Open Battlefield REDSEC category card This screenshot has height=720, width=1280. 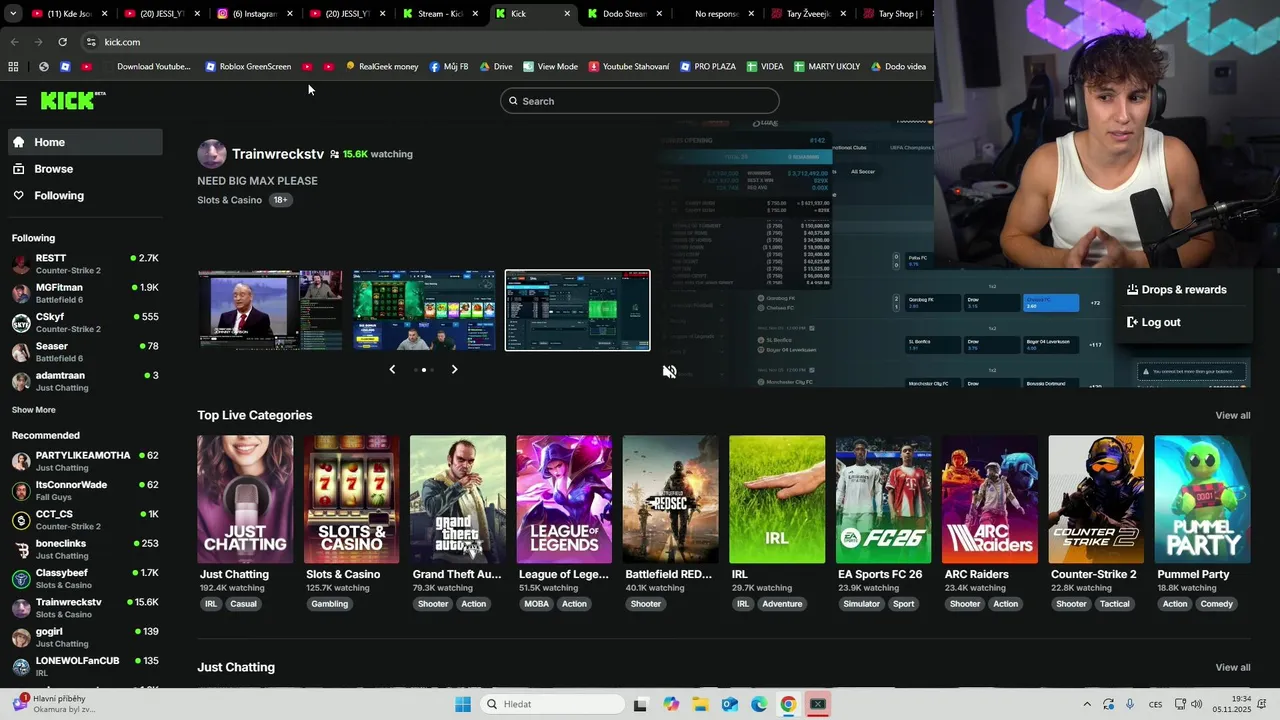[670, 499]
